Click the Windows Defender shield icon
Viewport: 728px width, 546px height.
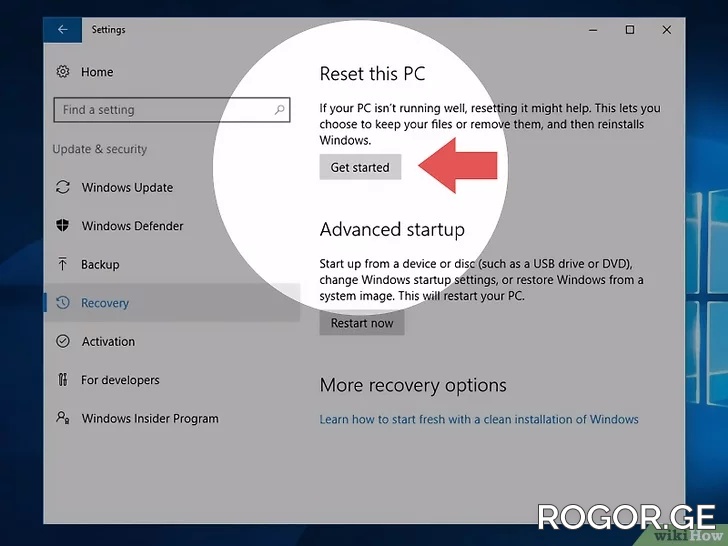[63, 226]
